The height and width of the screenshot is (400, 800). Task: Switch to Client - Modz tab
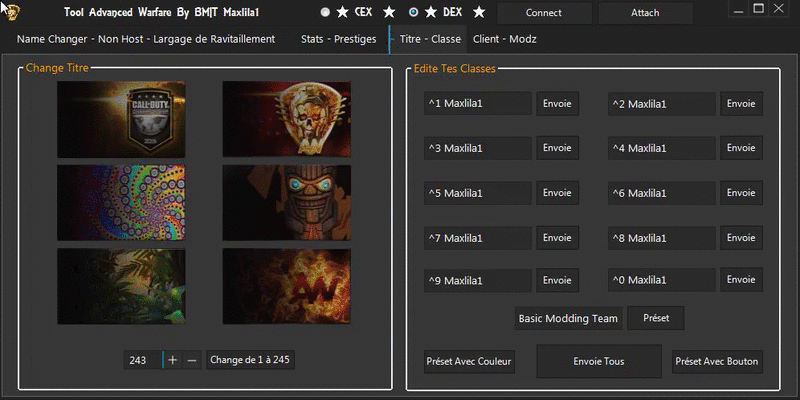click(505, 39)
